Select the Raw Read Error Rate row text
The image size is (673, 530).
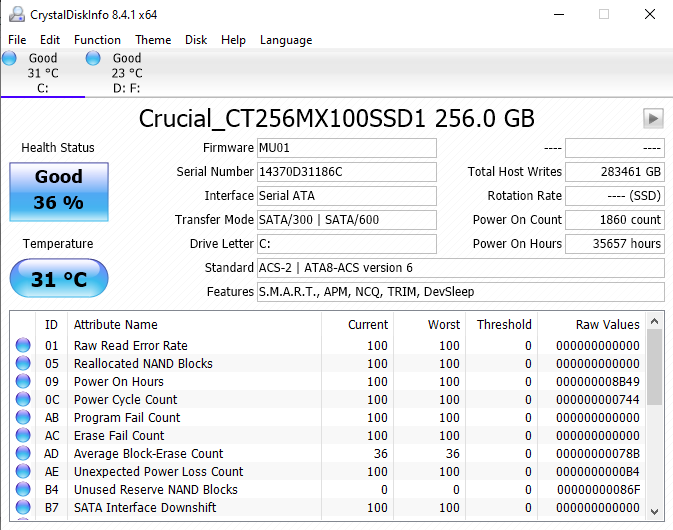pos(130,345)
